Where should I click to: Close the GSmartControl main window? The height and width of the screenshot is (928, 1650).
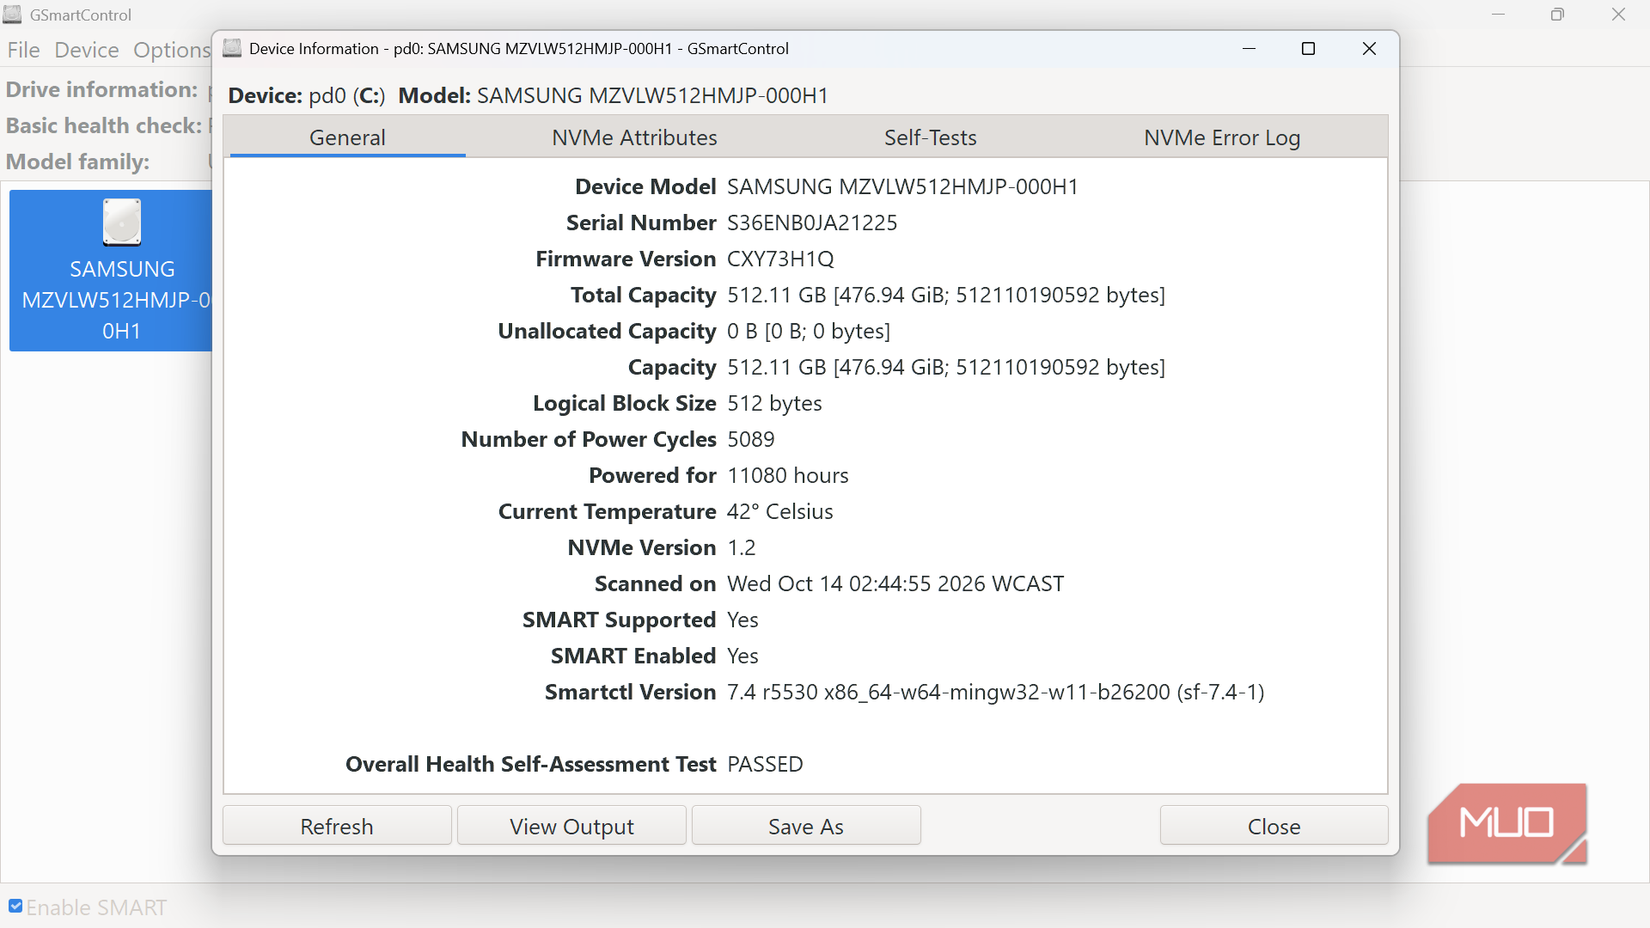click(x=1618, y=14)
